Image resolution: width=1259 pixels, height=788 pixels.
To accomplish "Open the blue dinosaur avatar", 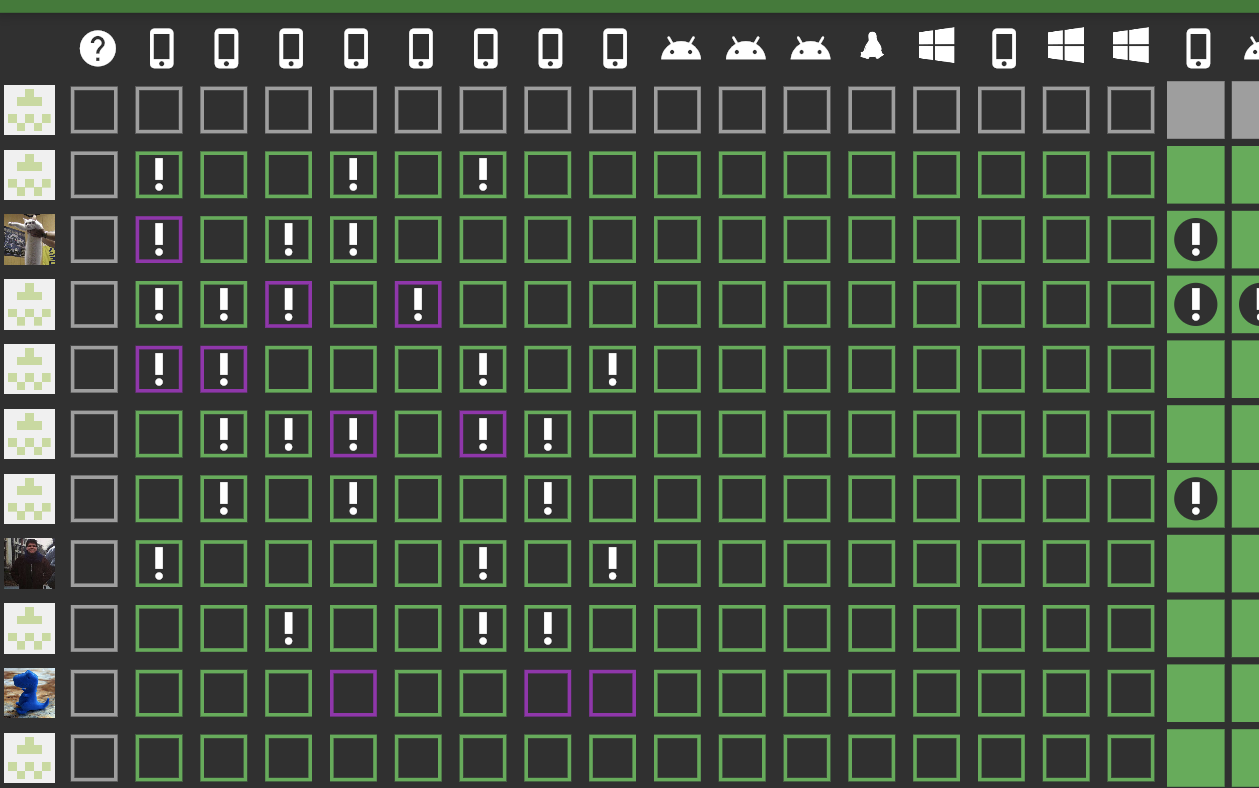I will click(x=29, y=693).
